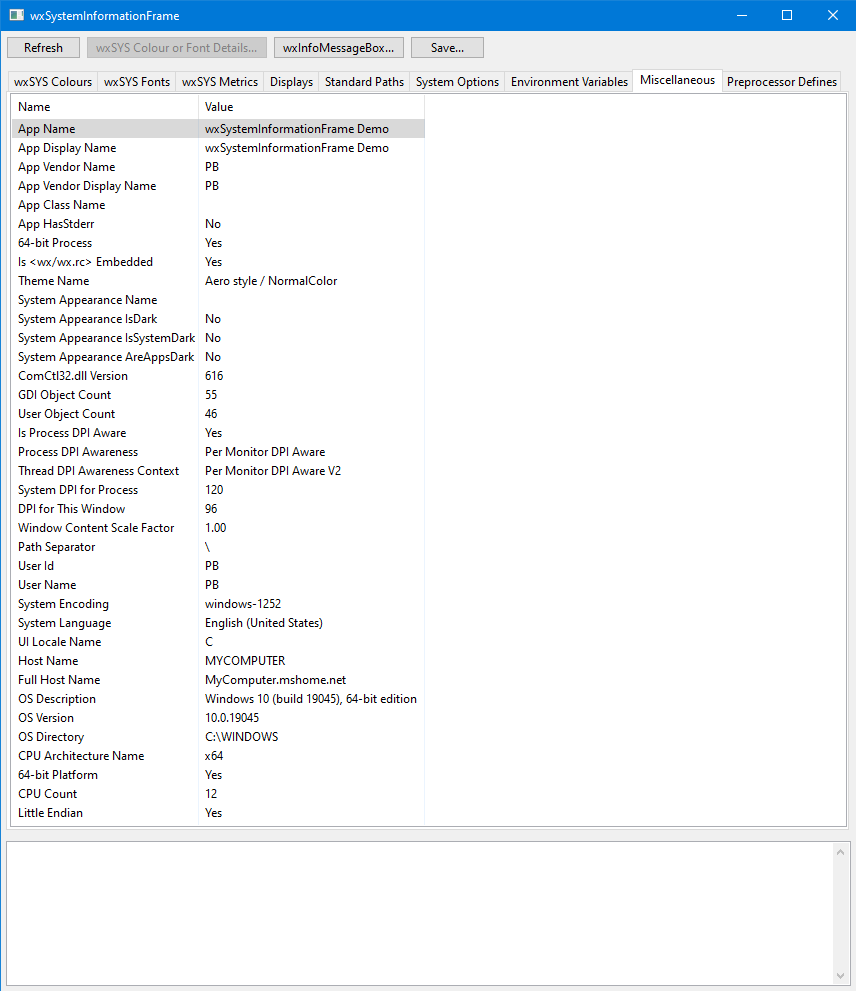Switch to the wxSYS Colours tab

53,82
